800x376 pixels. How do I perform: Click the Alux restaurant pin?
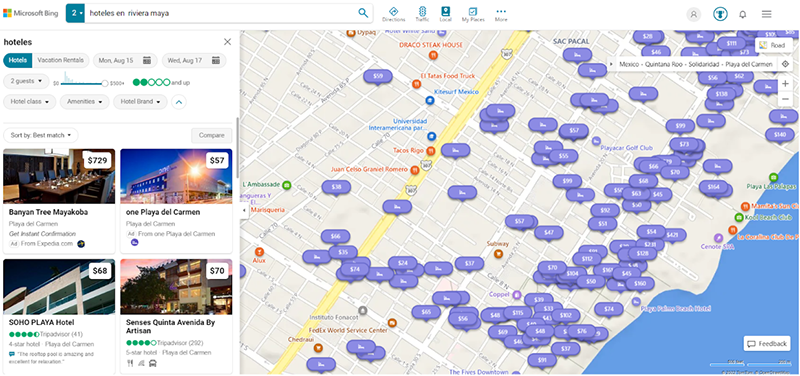point(259,252)
